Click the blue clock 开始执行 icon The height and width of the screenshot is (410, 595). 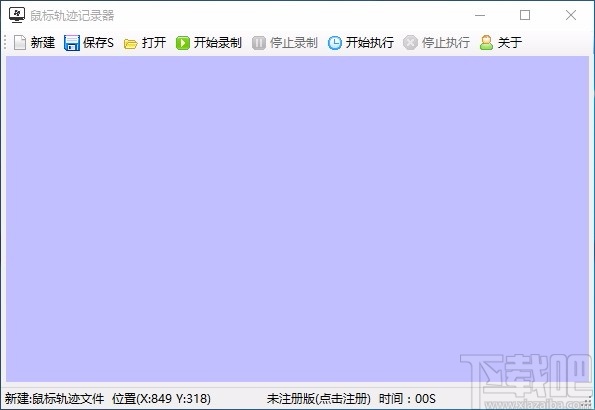click(335, 43)
